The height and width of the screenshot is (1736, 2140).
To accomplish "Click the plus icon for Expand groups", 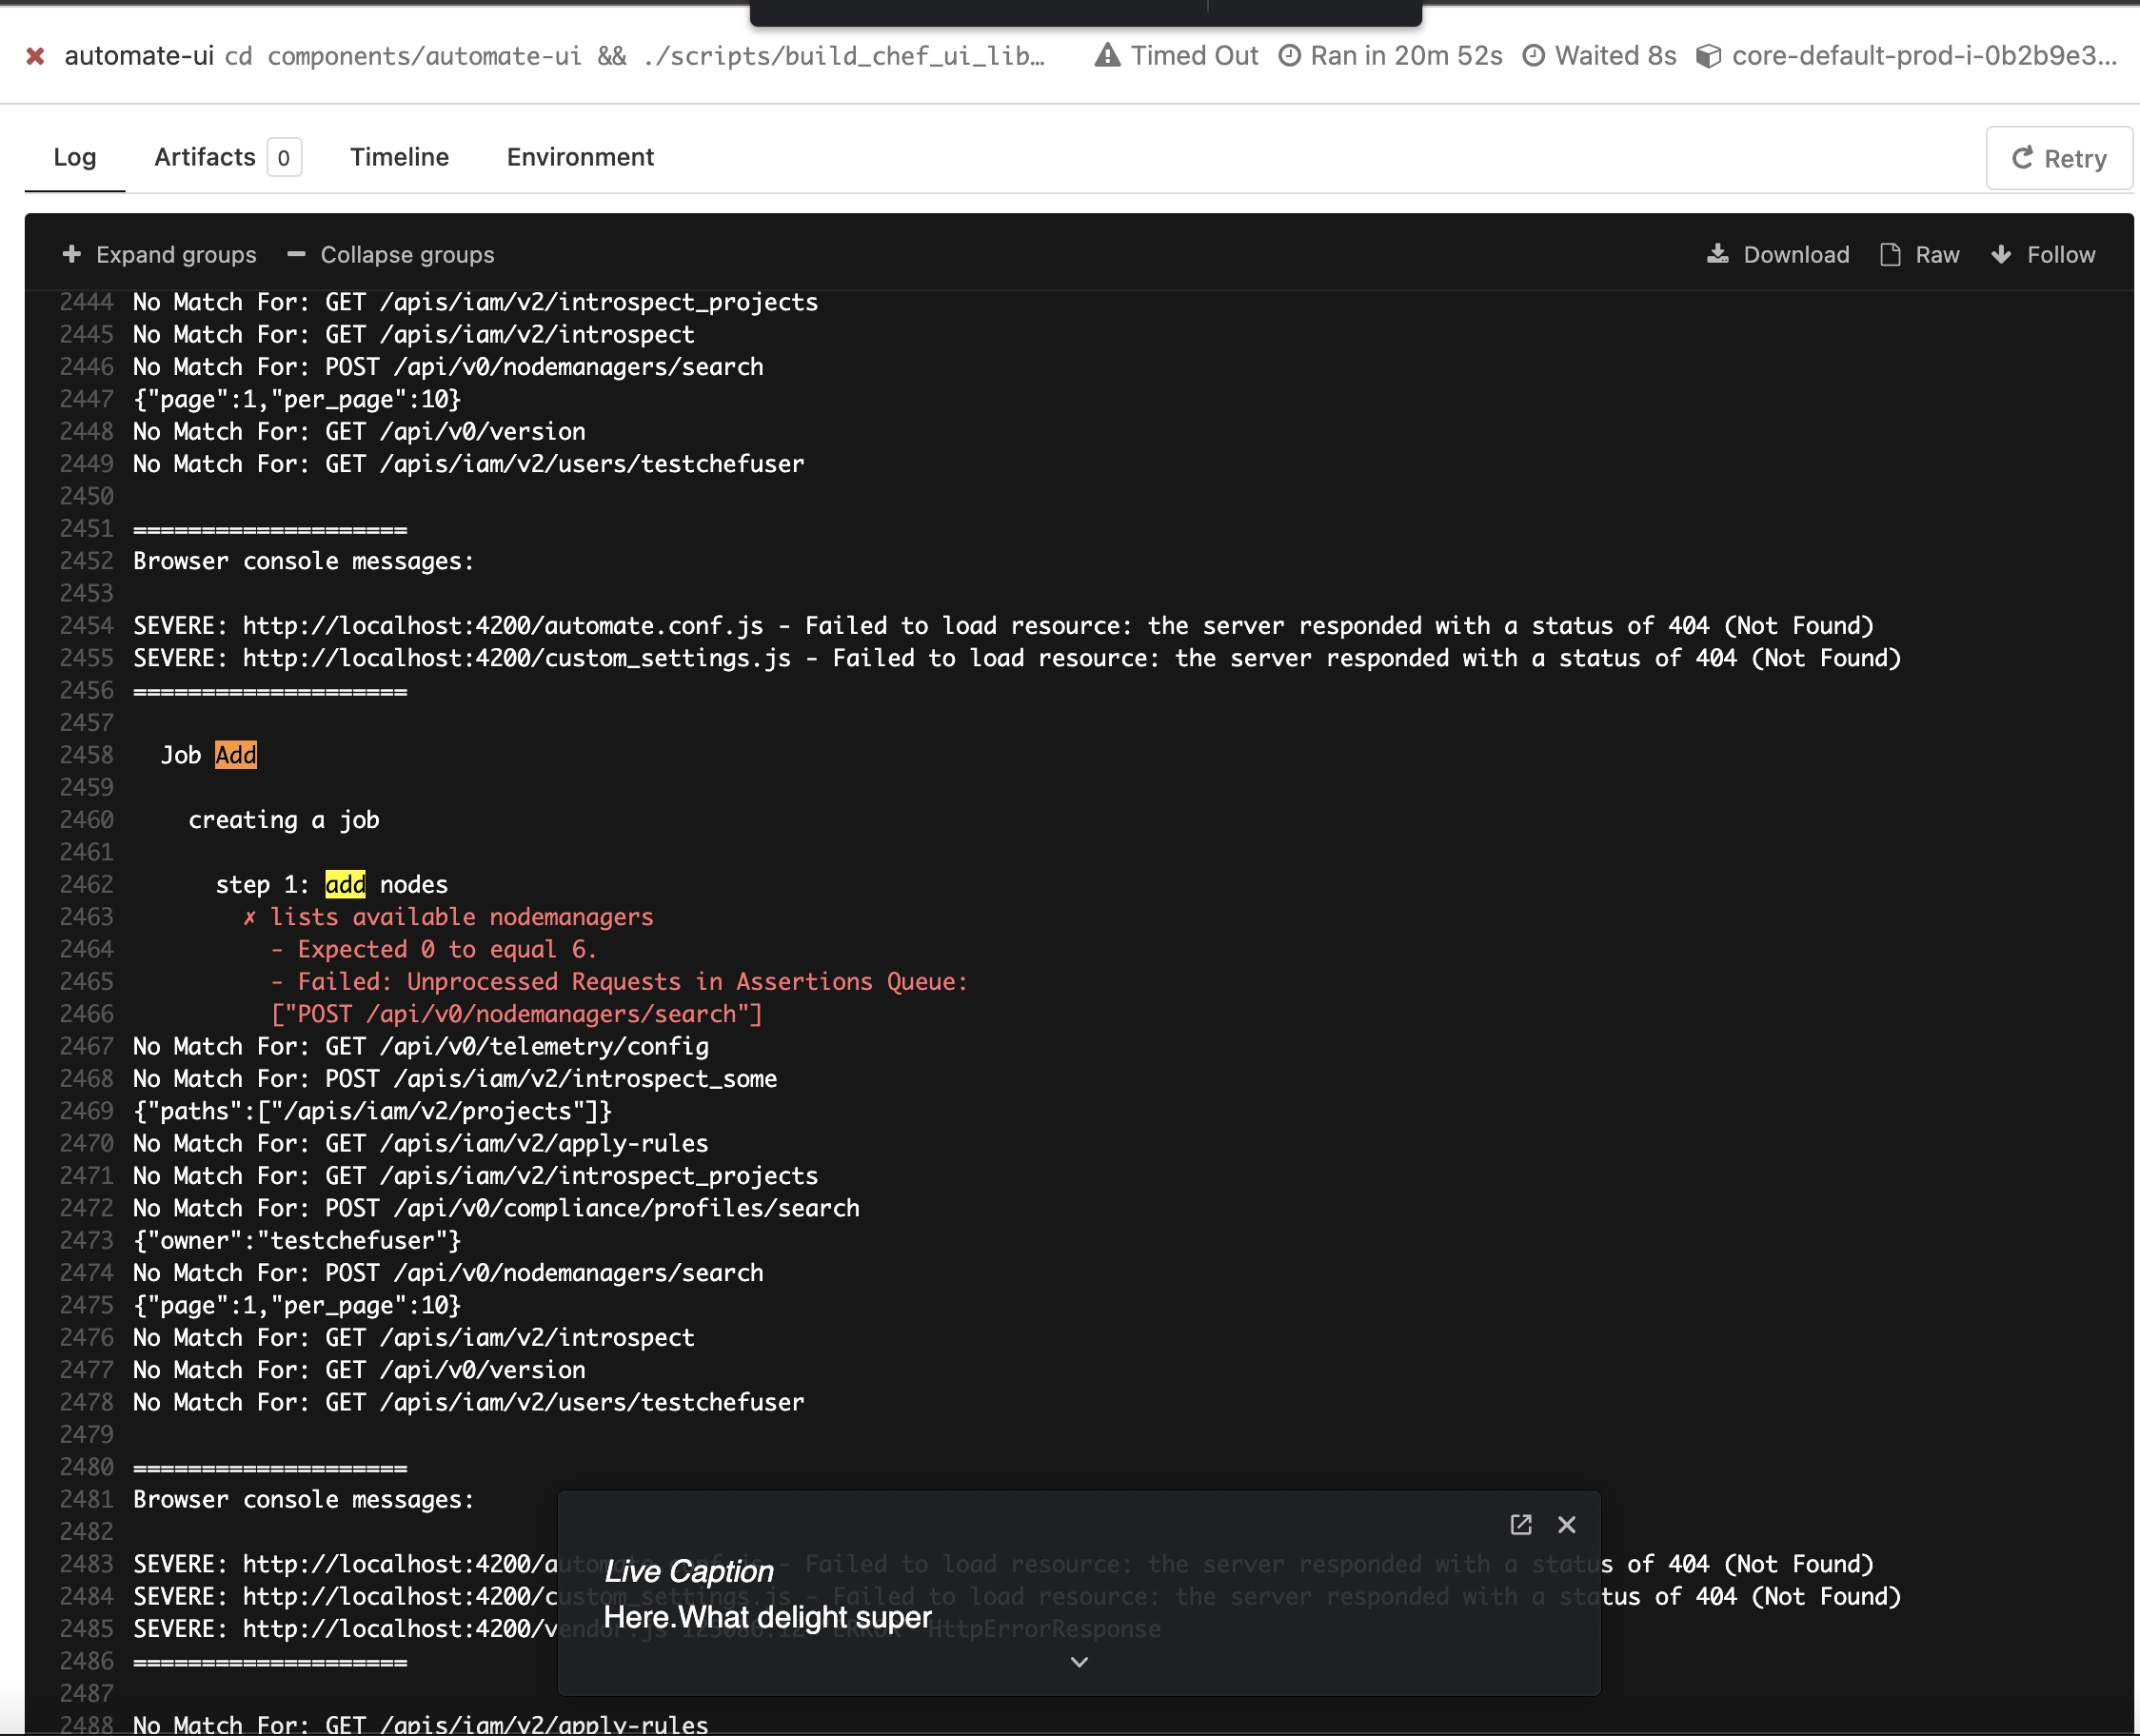I will coord(71,254).
